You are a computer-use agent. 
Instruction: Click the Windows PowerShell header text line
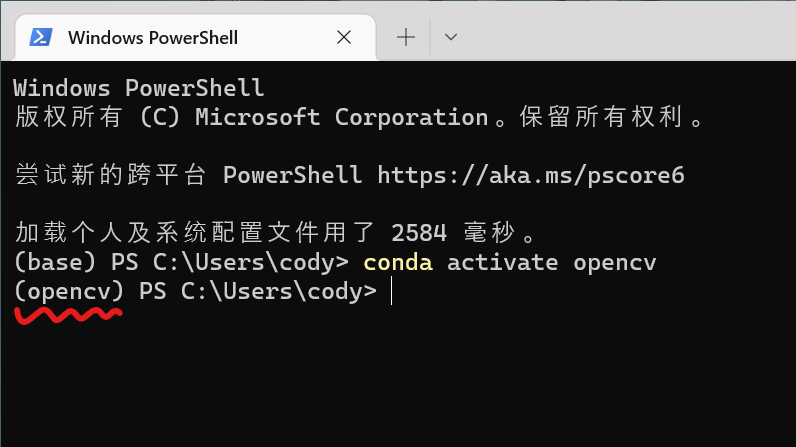(x=138, y=88)
